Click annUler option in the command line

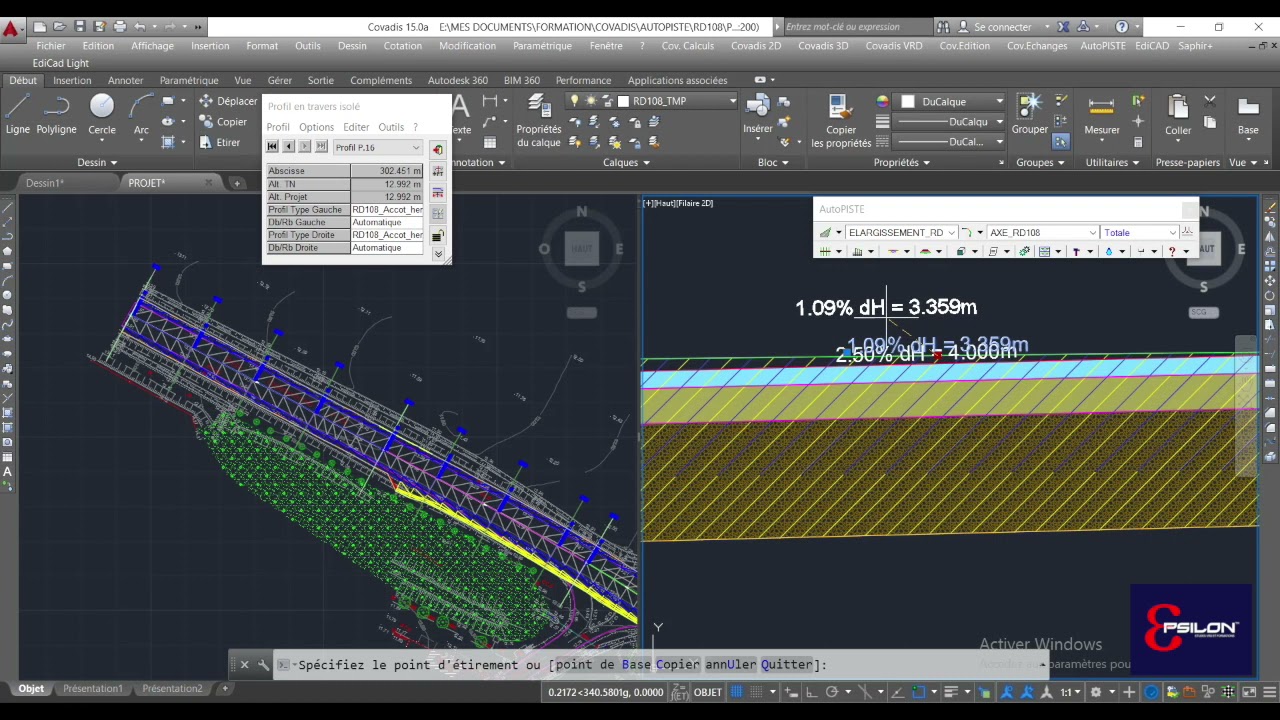(730, 664)
